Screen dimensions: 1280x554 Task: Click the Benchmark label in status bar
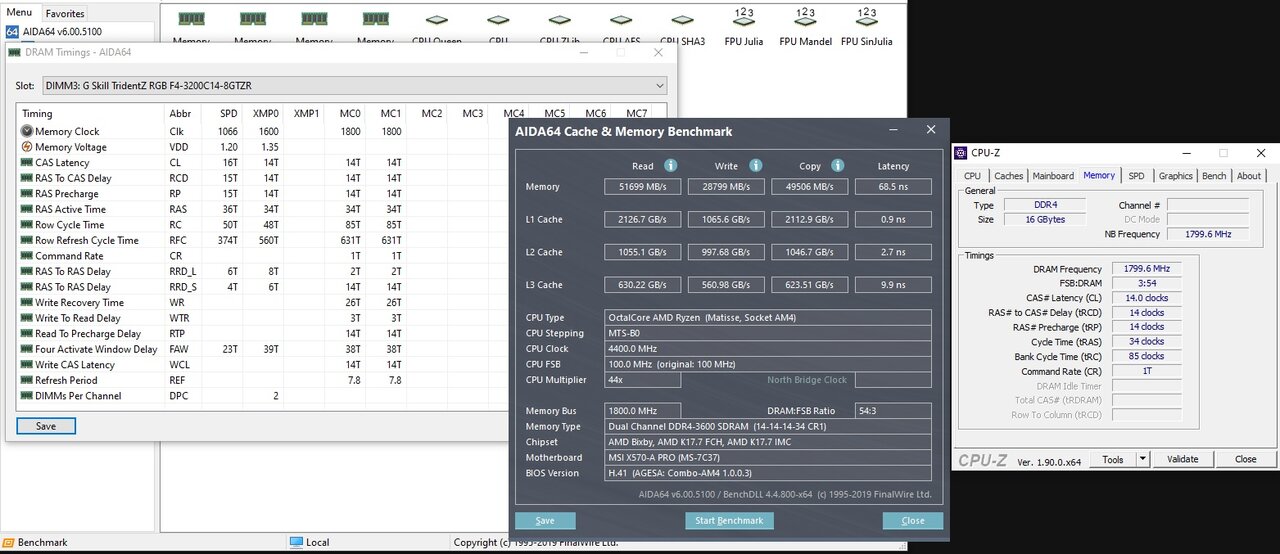point(42,542)
